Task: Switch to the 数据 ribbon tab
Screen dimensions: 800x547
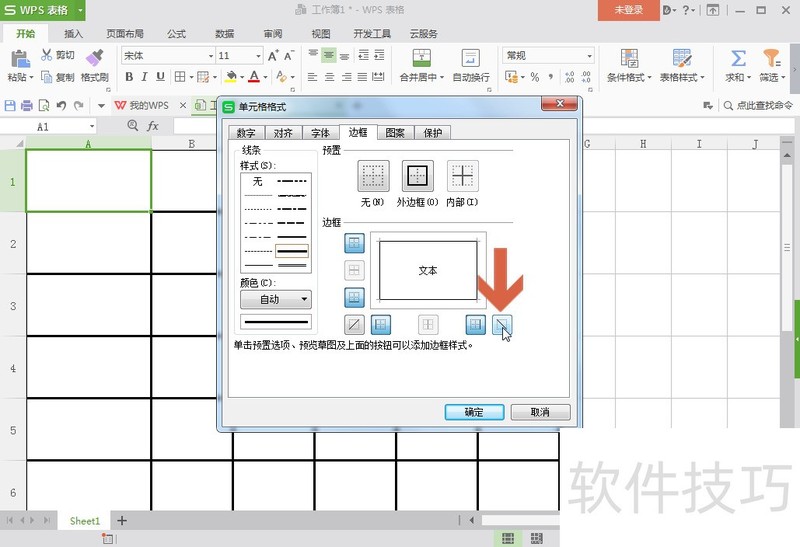Action: coord(224,34)
